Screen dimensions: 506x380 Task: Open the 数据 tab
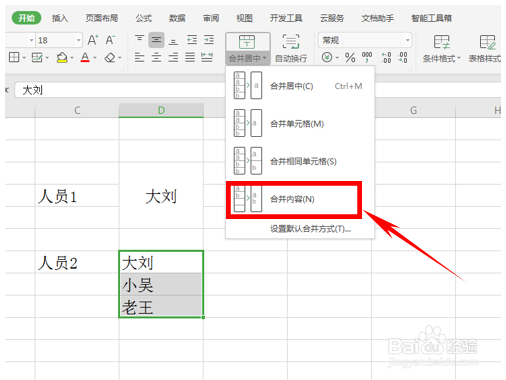(x=177, y=18)
